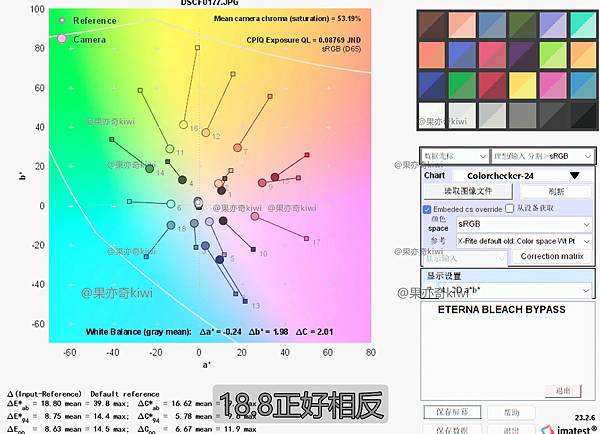The image size is (600, 434).
Task: Click camera circle point 10 on plot
Action: (223, 220)
